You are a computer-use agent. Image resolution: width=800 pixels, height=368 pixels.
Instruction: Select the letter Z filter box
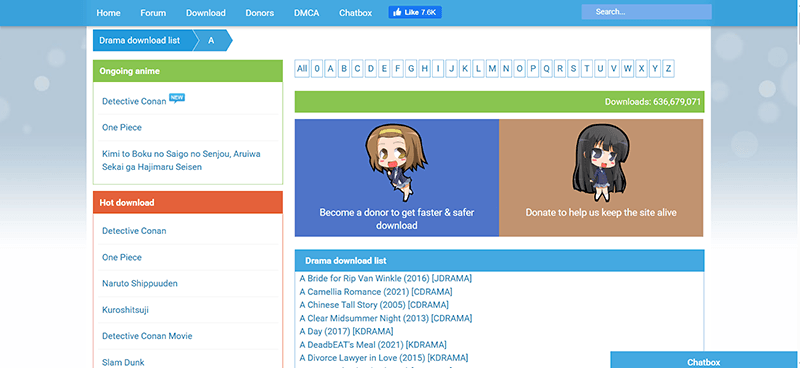pyautogui.click(x=668, y=68)
